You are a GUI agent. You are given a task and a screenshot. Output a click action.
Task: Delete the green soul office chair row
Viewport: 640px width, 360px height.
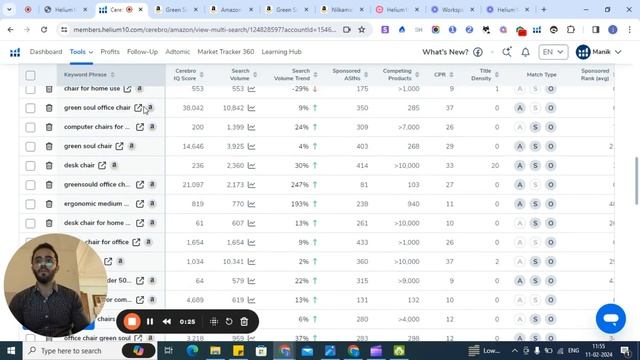49,108
